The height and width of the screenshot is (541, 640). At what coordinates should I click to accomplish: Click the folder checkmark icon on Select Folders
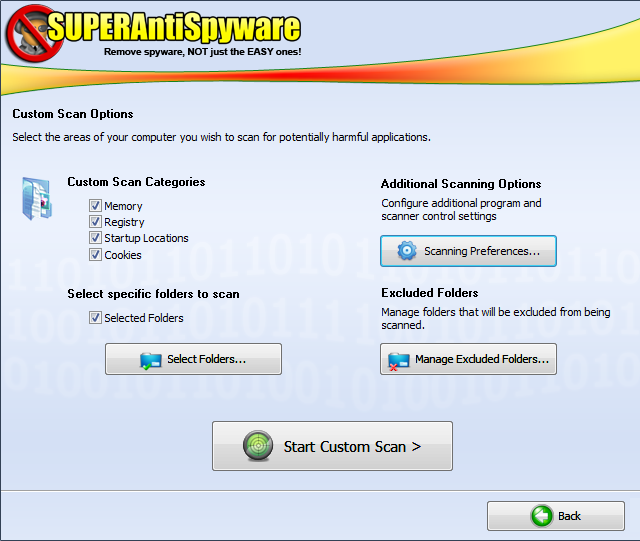(x=151, y=361)
